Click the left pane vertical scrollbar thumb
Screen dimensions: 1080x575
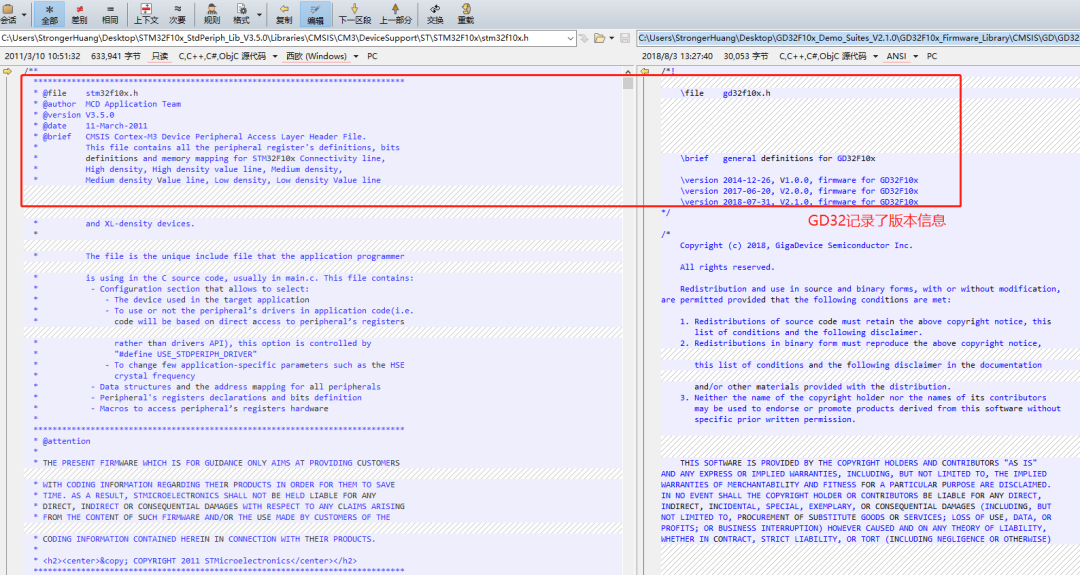tap(627, 83)
